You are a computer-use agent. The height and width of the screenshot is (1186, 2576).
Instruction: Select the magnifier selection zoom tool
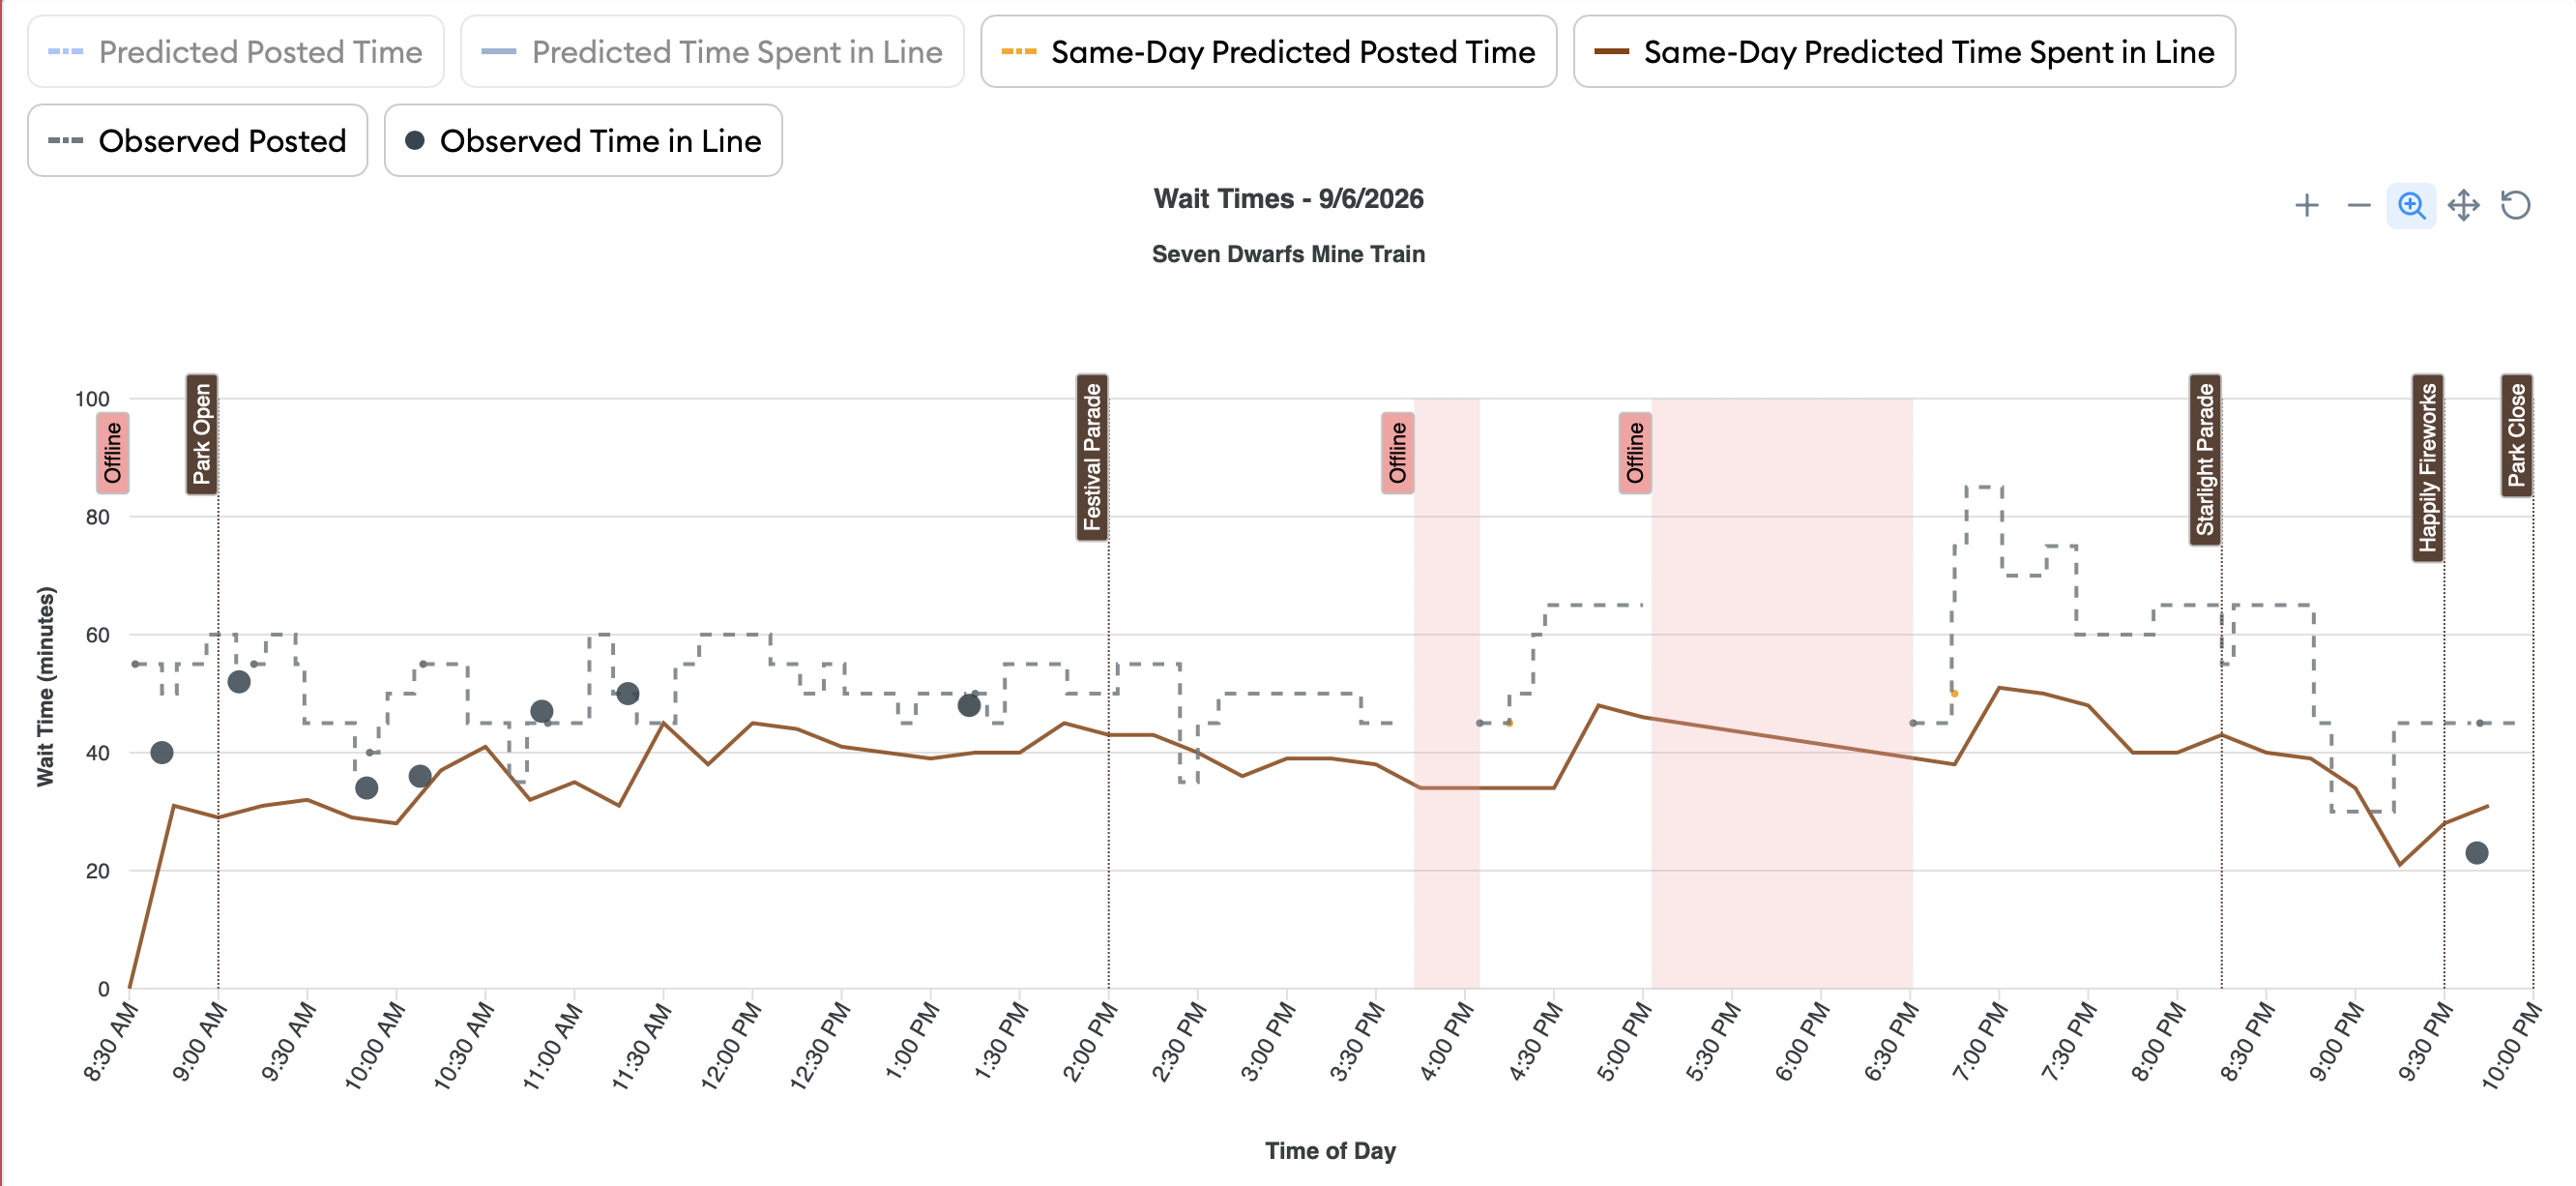tap(2411, 205)
